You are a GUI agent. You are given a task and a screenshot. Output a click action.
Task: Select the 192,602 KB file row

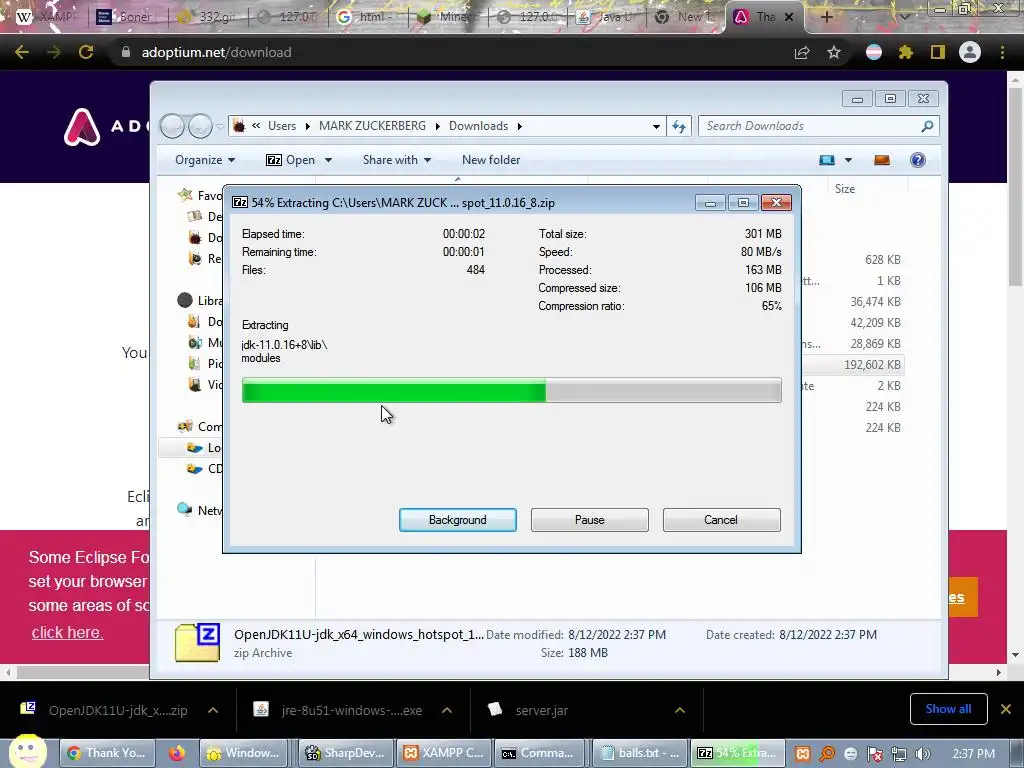point(854,364)
